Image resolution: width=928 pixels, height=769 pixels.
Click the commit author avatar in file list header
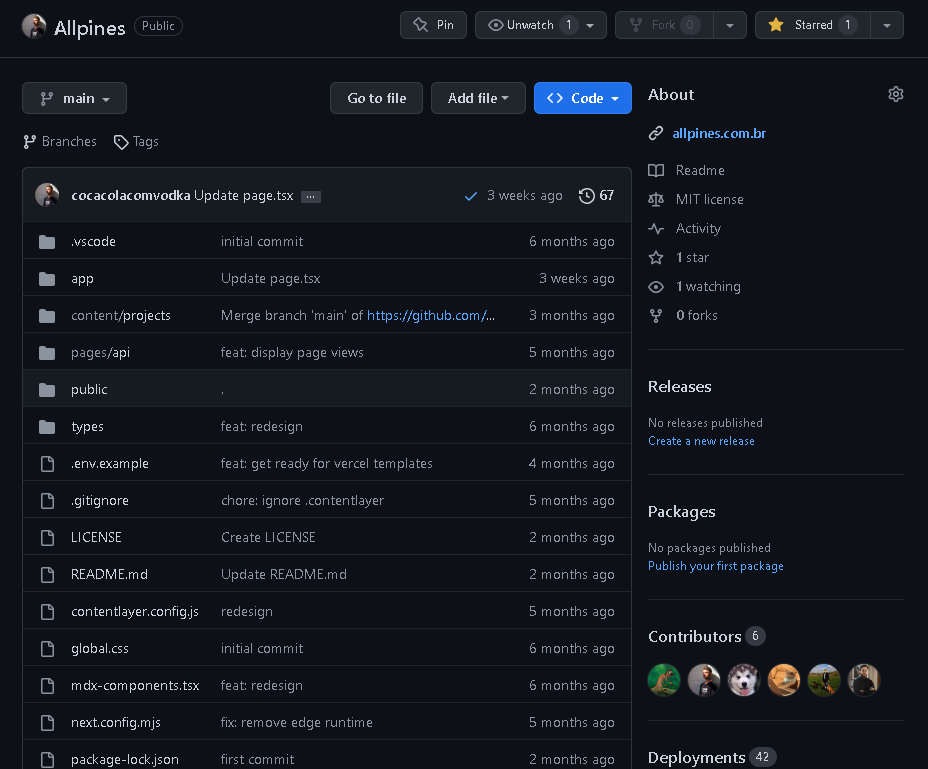coord(47,195)
